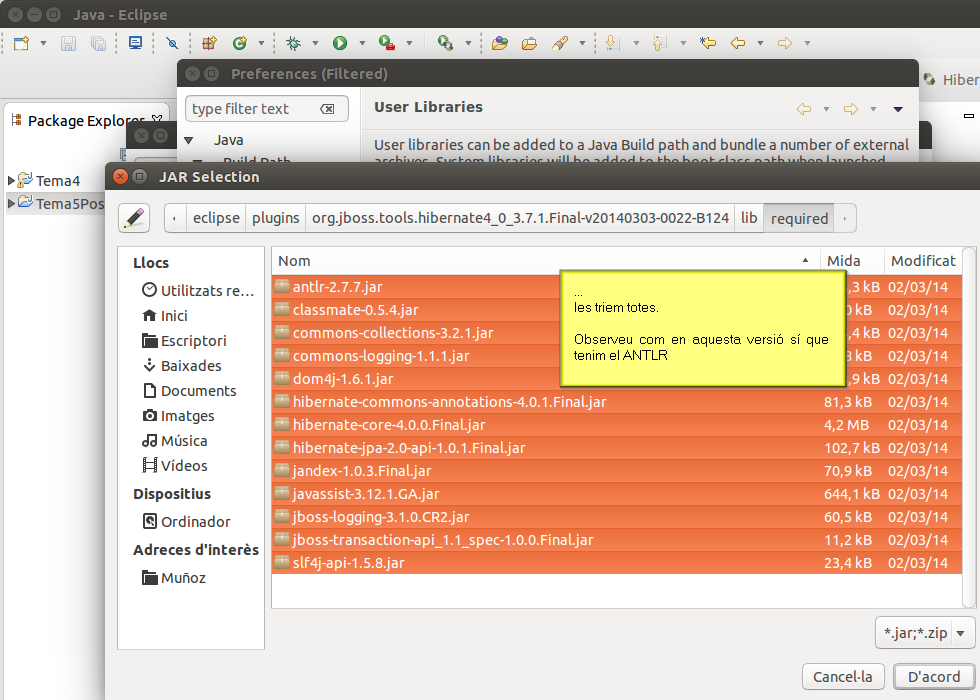The width and height of the screenshot is (980, 700).
Task: Click the Cancel·la button
Action: pos(842,677)
